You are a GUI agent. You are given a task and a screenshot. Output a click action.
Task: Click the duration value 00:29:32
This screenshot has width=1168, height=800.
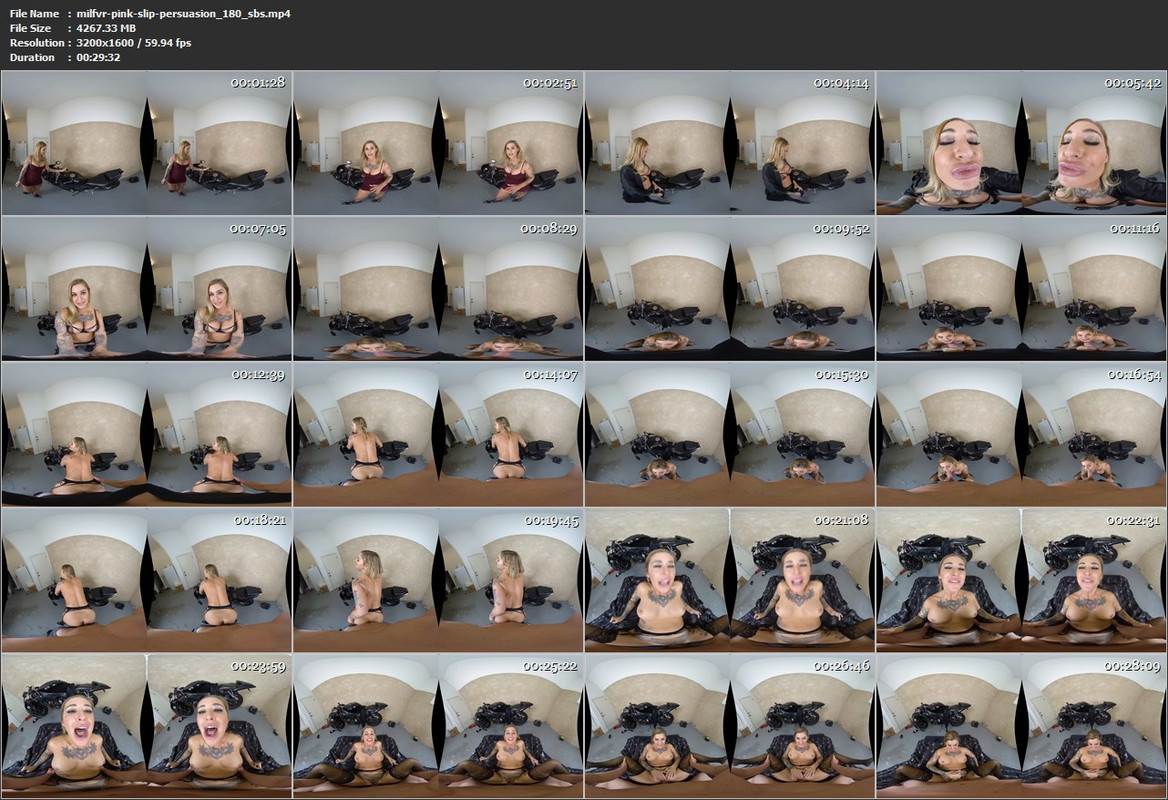(x=98, y=57)
